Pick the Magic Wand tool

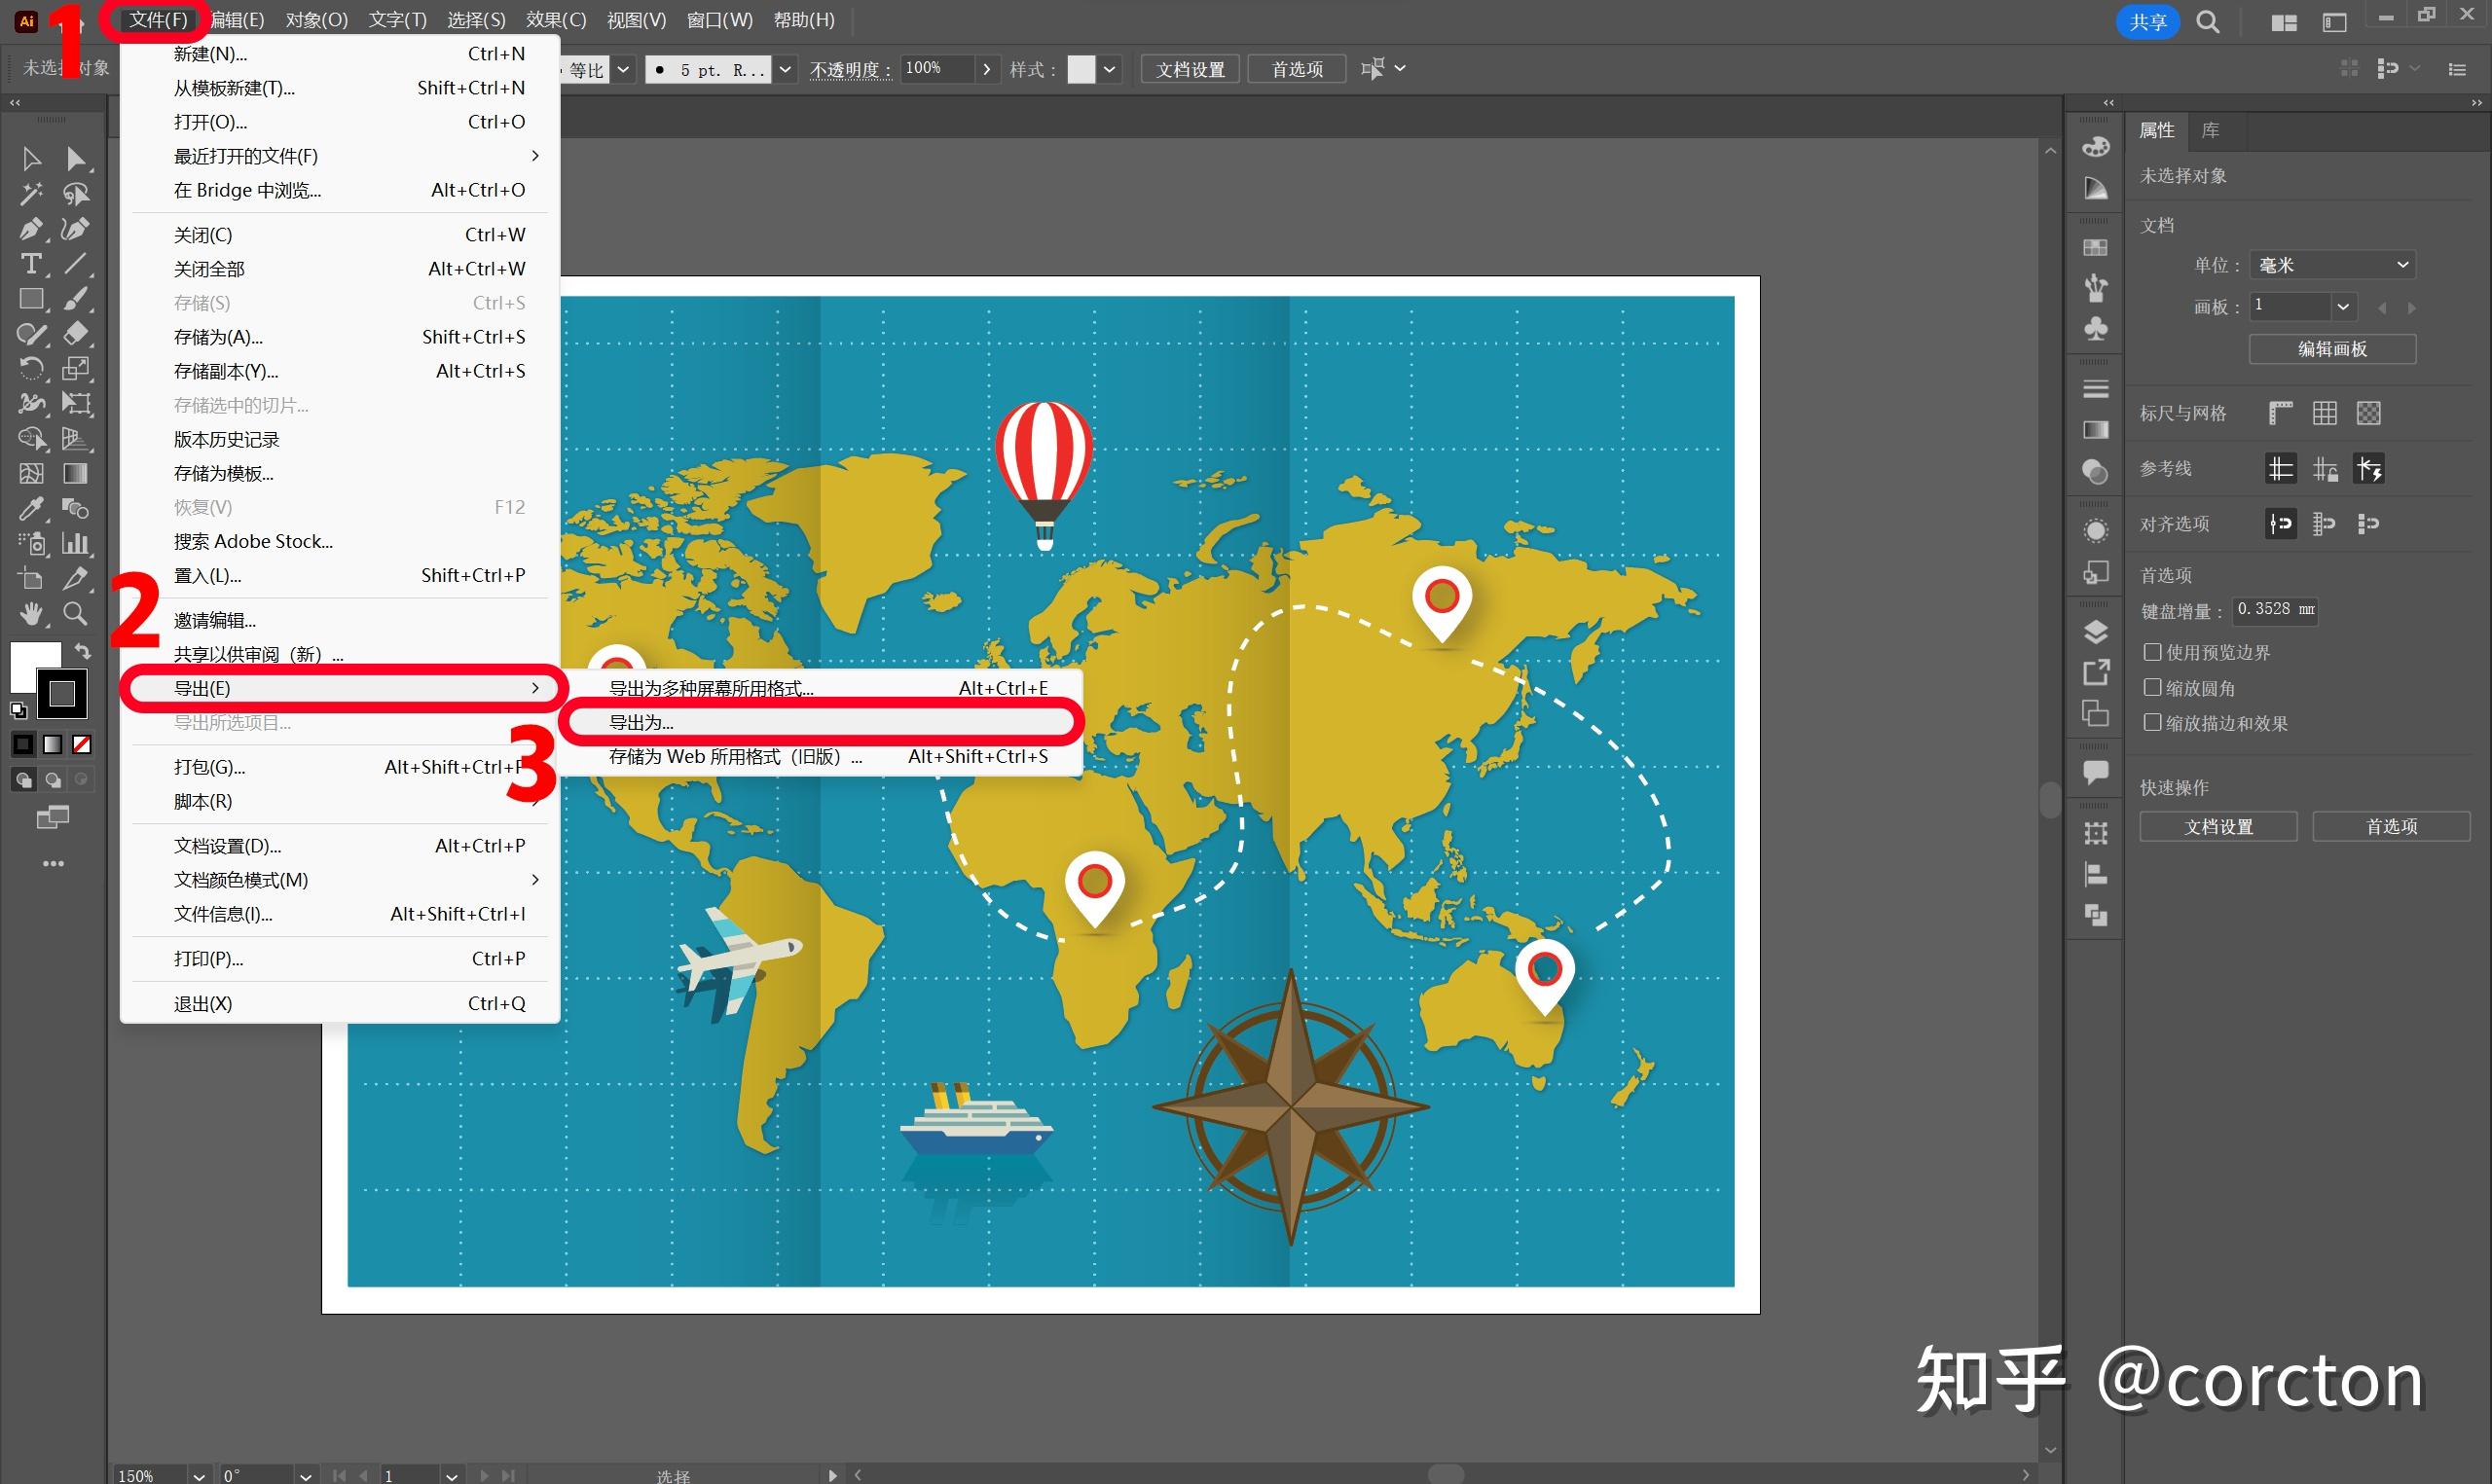pyautogui.click(x=31, y=194)
